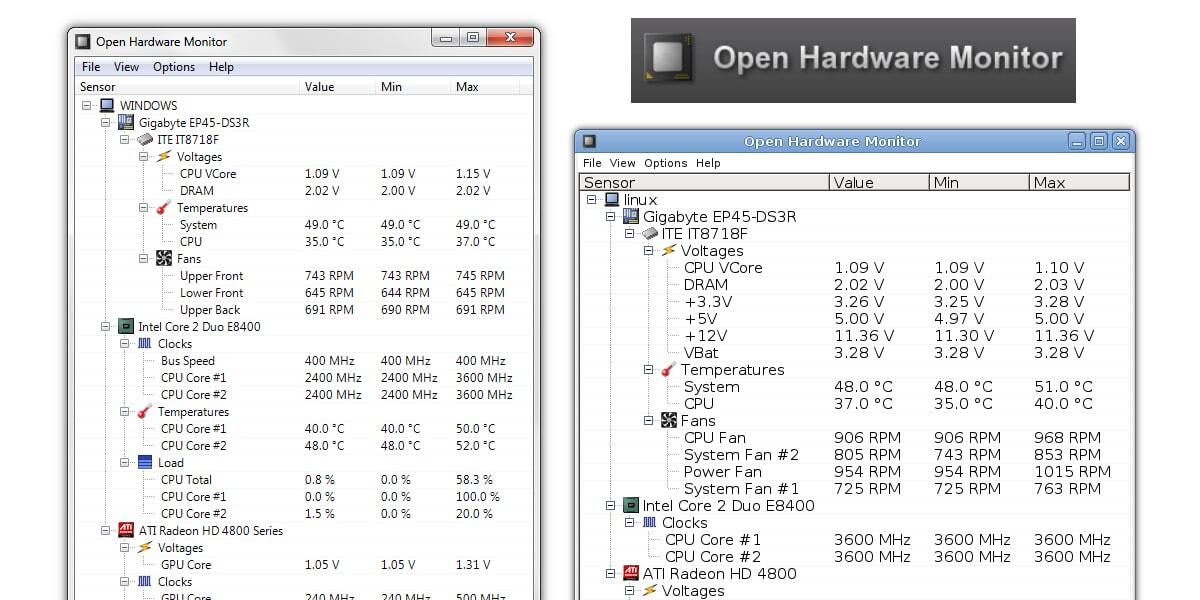The width and height of the screenshot is (1200, 600).
Task: Collapse Intel Core 2 Duo E8400 node, Windows window
Action: (106, 326)
